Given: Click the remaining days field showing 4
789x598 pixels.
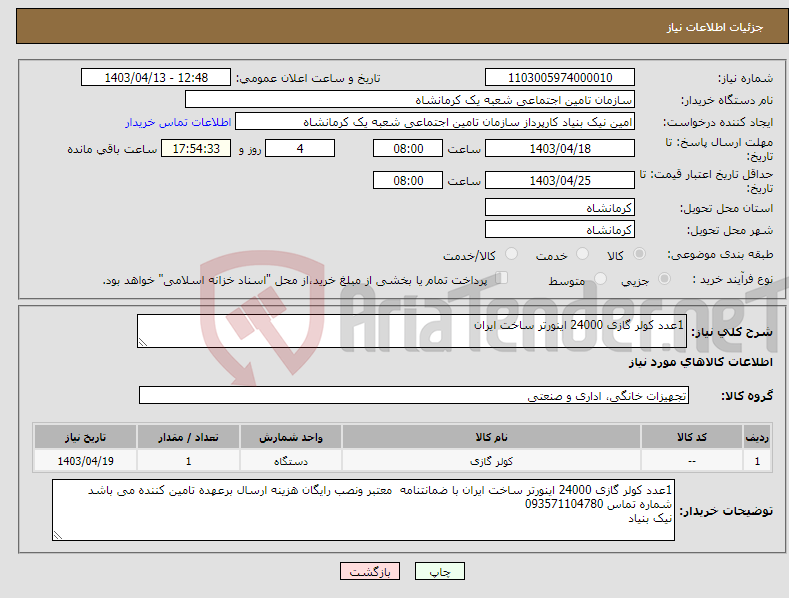Looking at the screenshot, I should pos(300,148).
